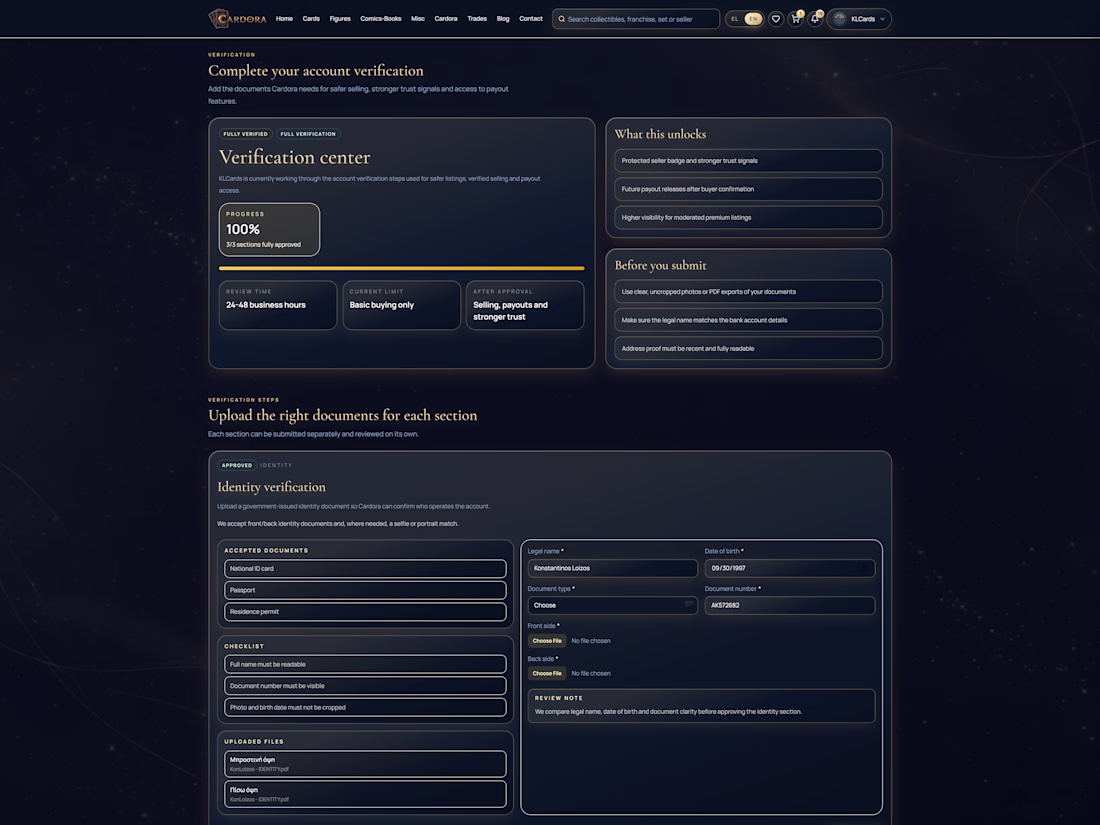The height and width of the screenshot is (825, 1100).
Task: Click the verification progress bar
Action: pos(401,268)
